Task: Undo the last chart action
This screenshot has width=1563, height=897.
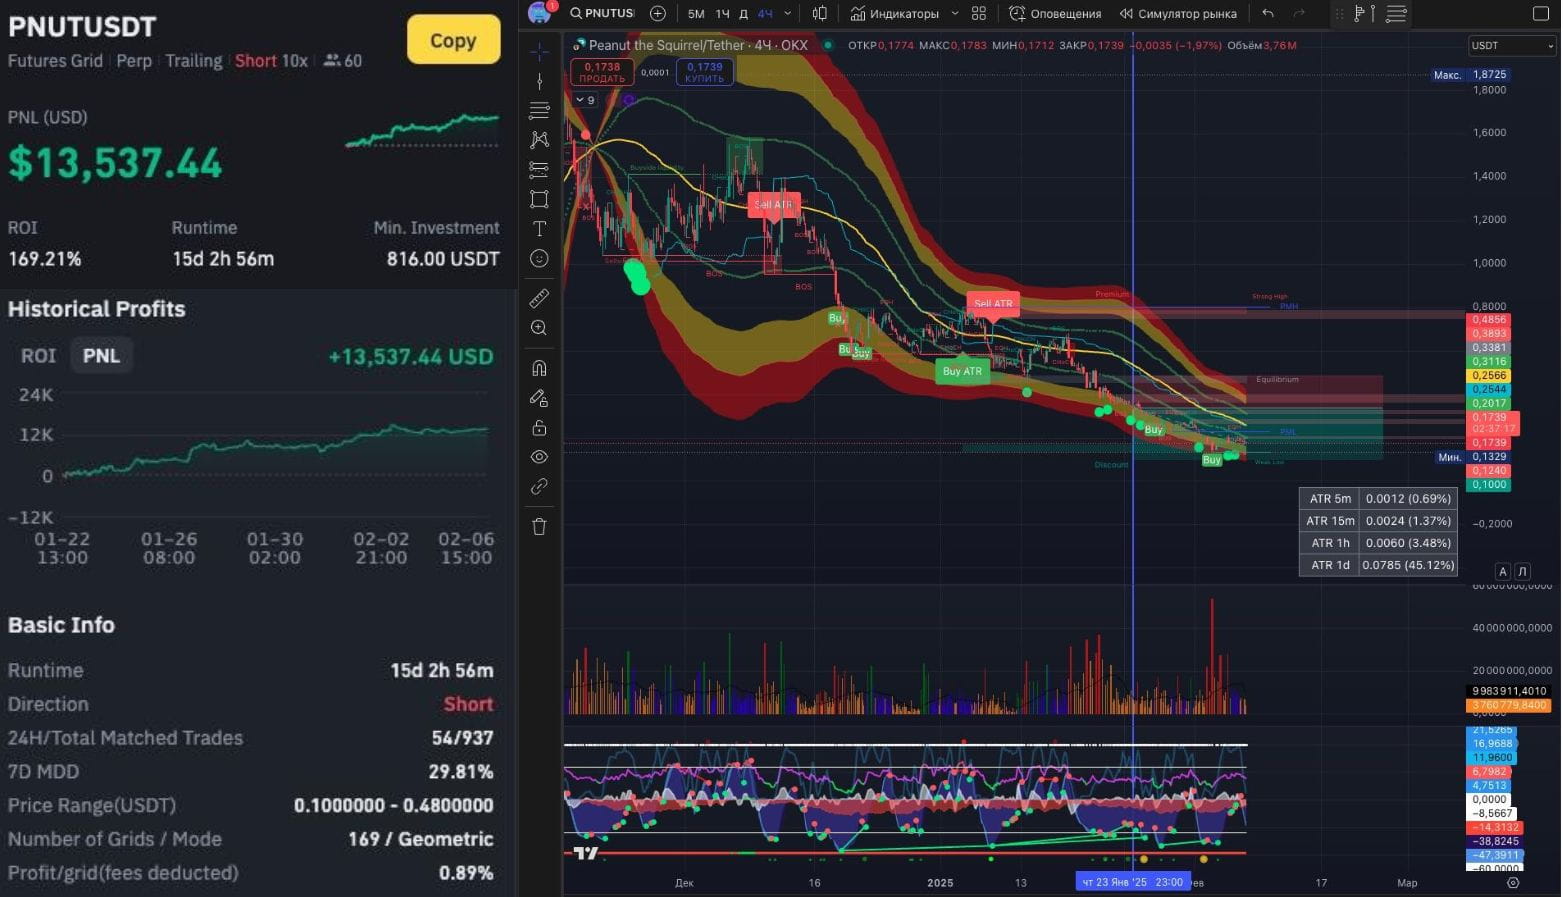Action: pos(1268,13)
